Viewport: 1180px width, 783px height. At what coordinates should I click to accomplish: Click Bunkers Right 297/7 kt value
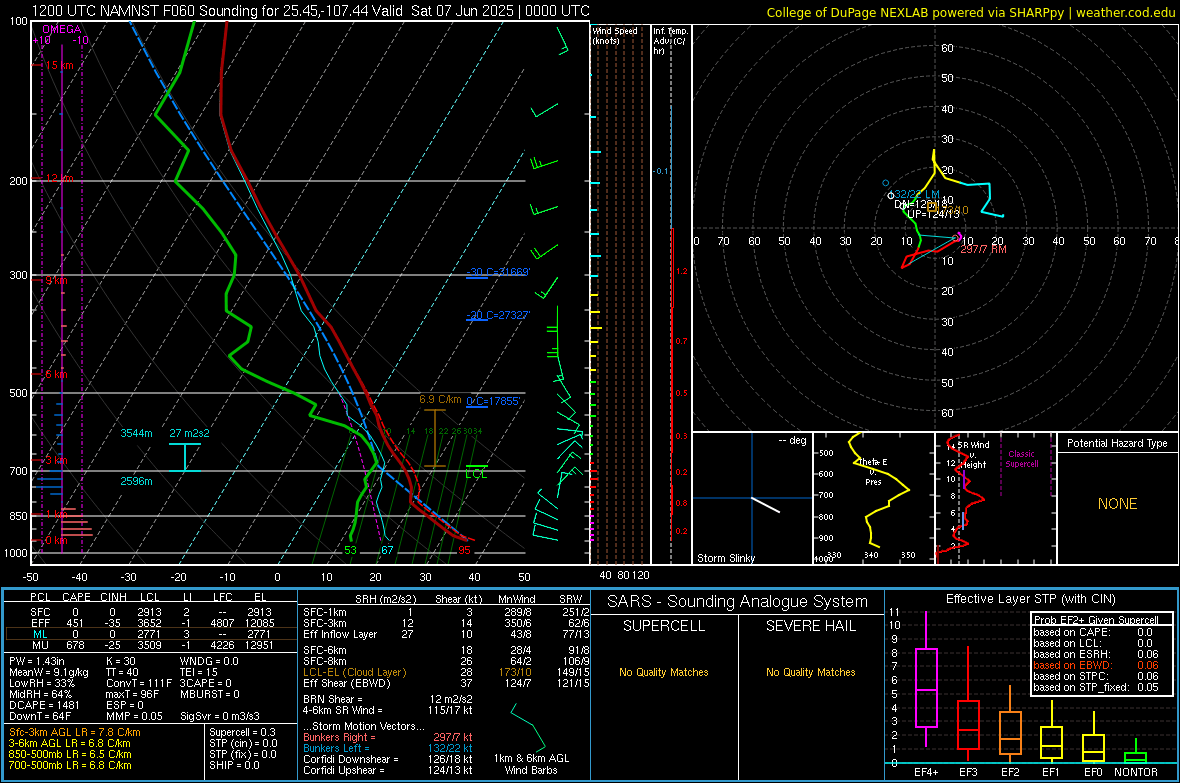tap(452, 738)
